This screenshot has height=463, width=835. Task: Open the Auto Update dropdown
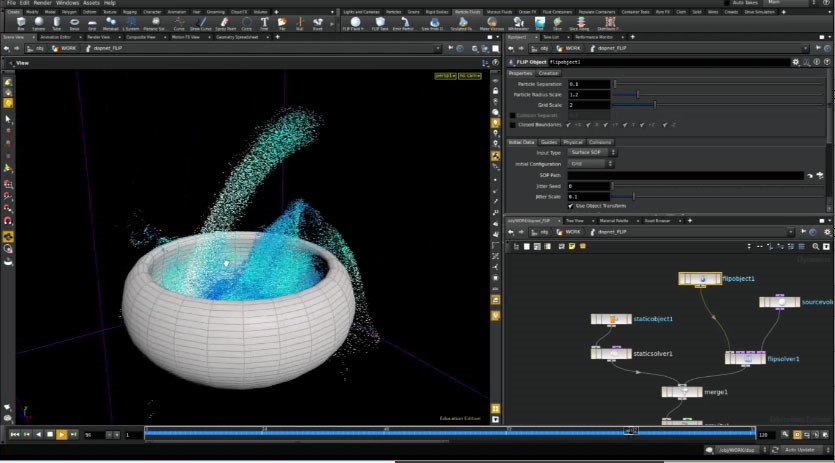802,450
